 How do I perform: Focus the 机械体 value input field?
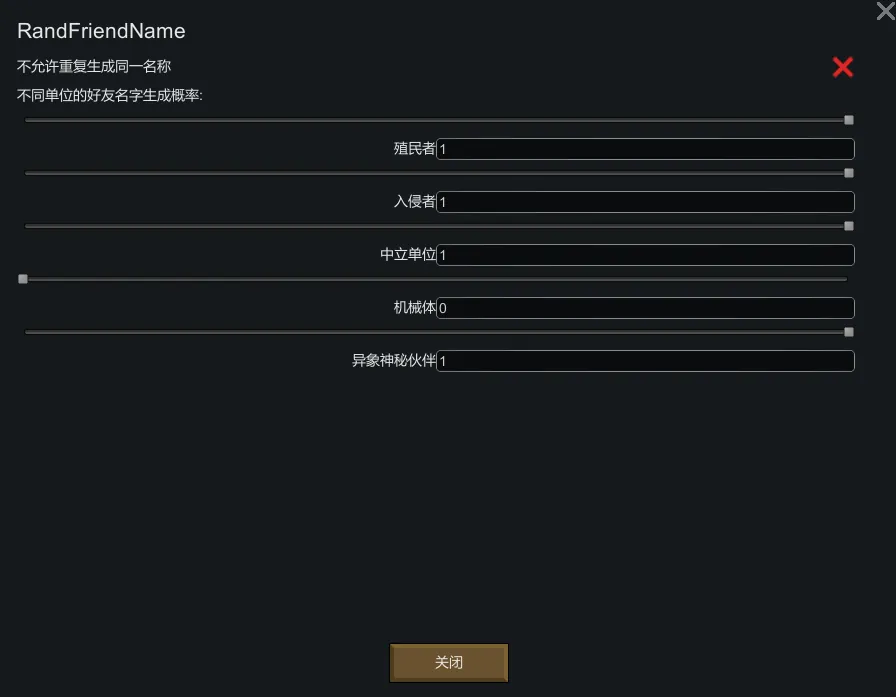coord(645,308)
